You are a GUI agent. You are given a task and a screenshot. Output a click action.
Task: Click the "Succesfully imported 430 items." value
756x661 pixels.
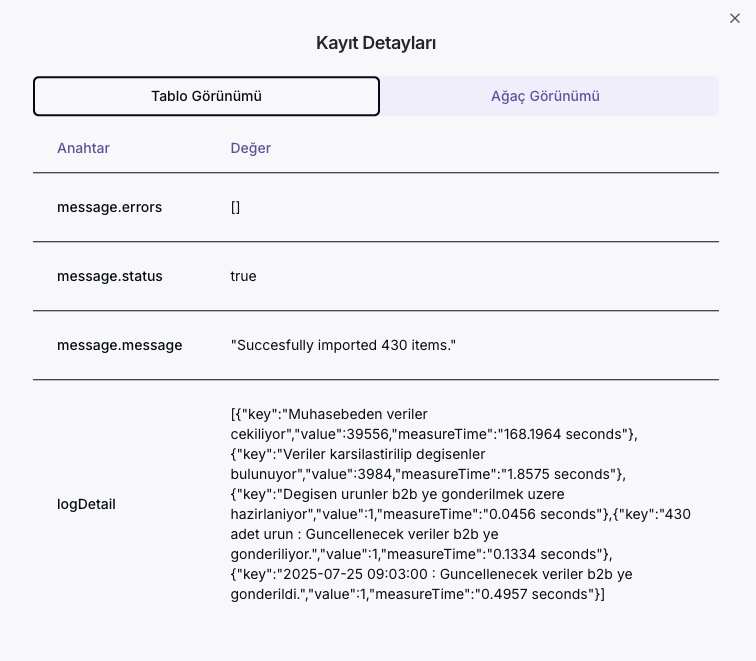[343, 345]
